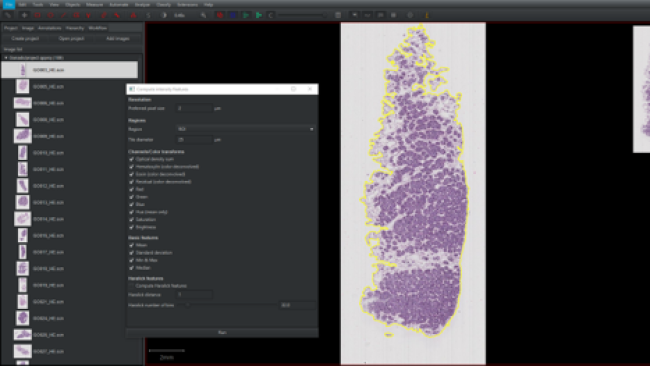
Task: Click the Haralick distance input field
Action: click(194, 295)
